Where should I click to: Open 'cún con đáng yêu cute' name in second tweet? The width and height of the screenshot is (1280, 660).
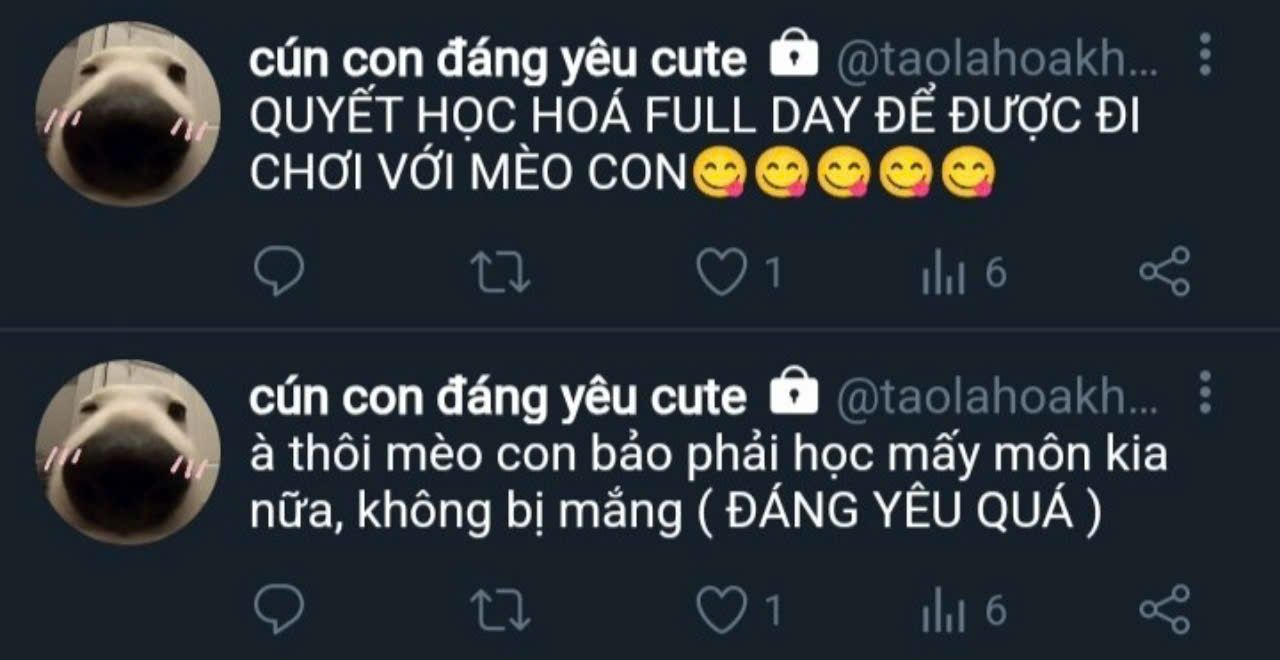click(x=498, y=399)
